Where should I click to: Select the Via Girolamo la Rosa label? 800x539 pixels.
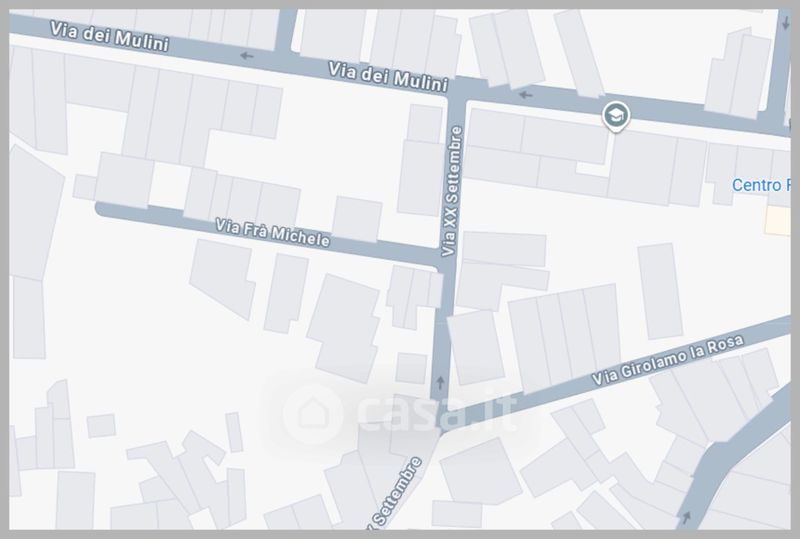pyautogui.click(x=667, y=360)
